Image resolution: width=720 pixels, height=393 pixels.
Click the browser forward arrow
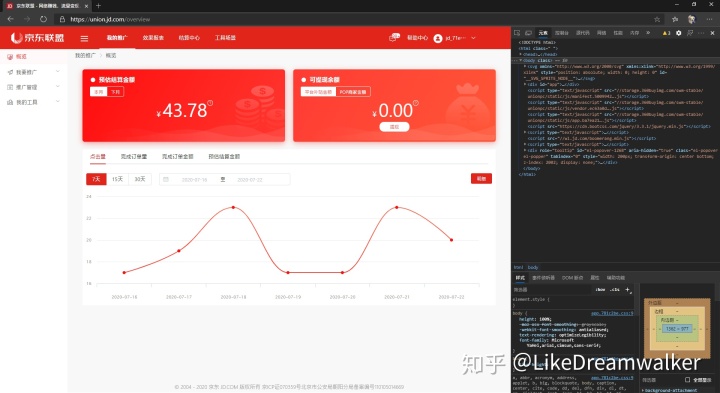click(27, 19)
